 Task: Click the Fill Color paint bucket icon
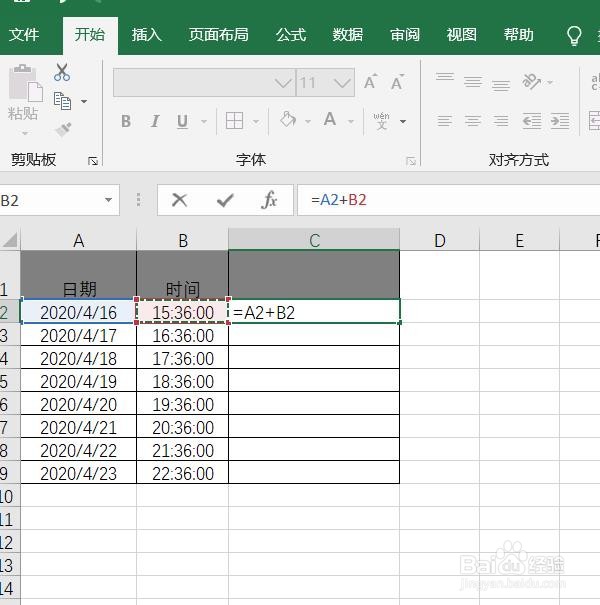288,120
